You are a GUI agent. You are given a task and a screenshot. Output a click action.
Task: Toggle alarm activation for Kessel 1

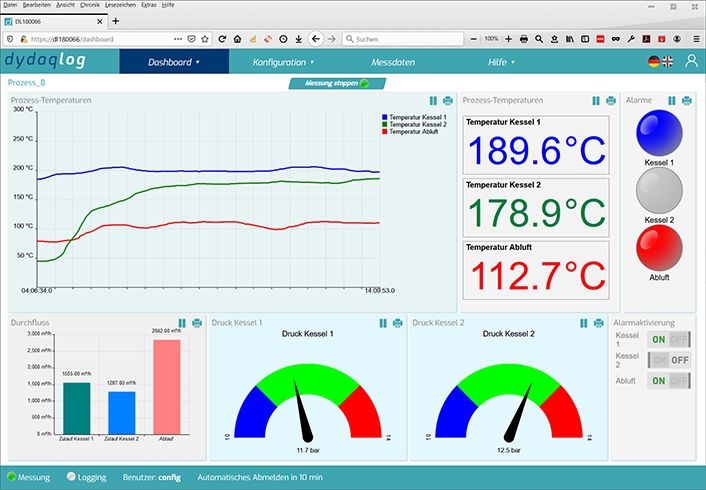click(669, 339)
